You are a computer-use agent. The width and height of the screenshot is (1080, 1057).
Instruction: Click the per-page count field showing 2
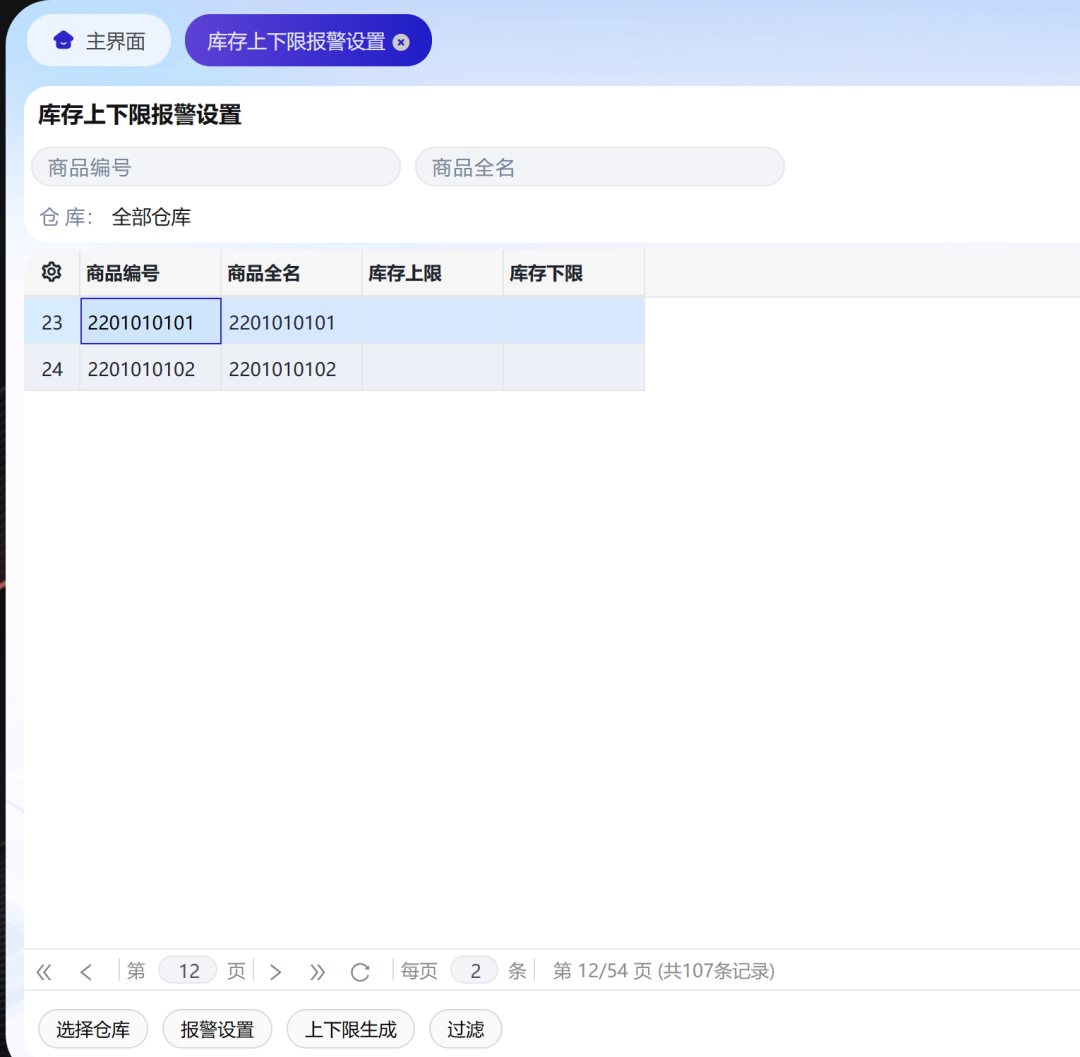(475, 970)
